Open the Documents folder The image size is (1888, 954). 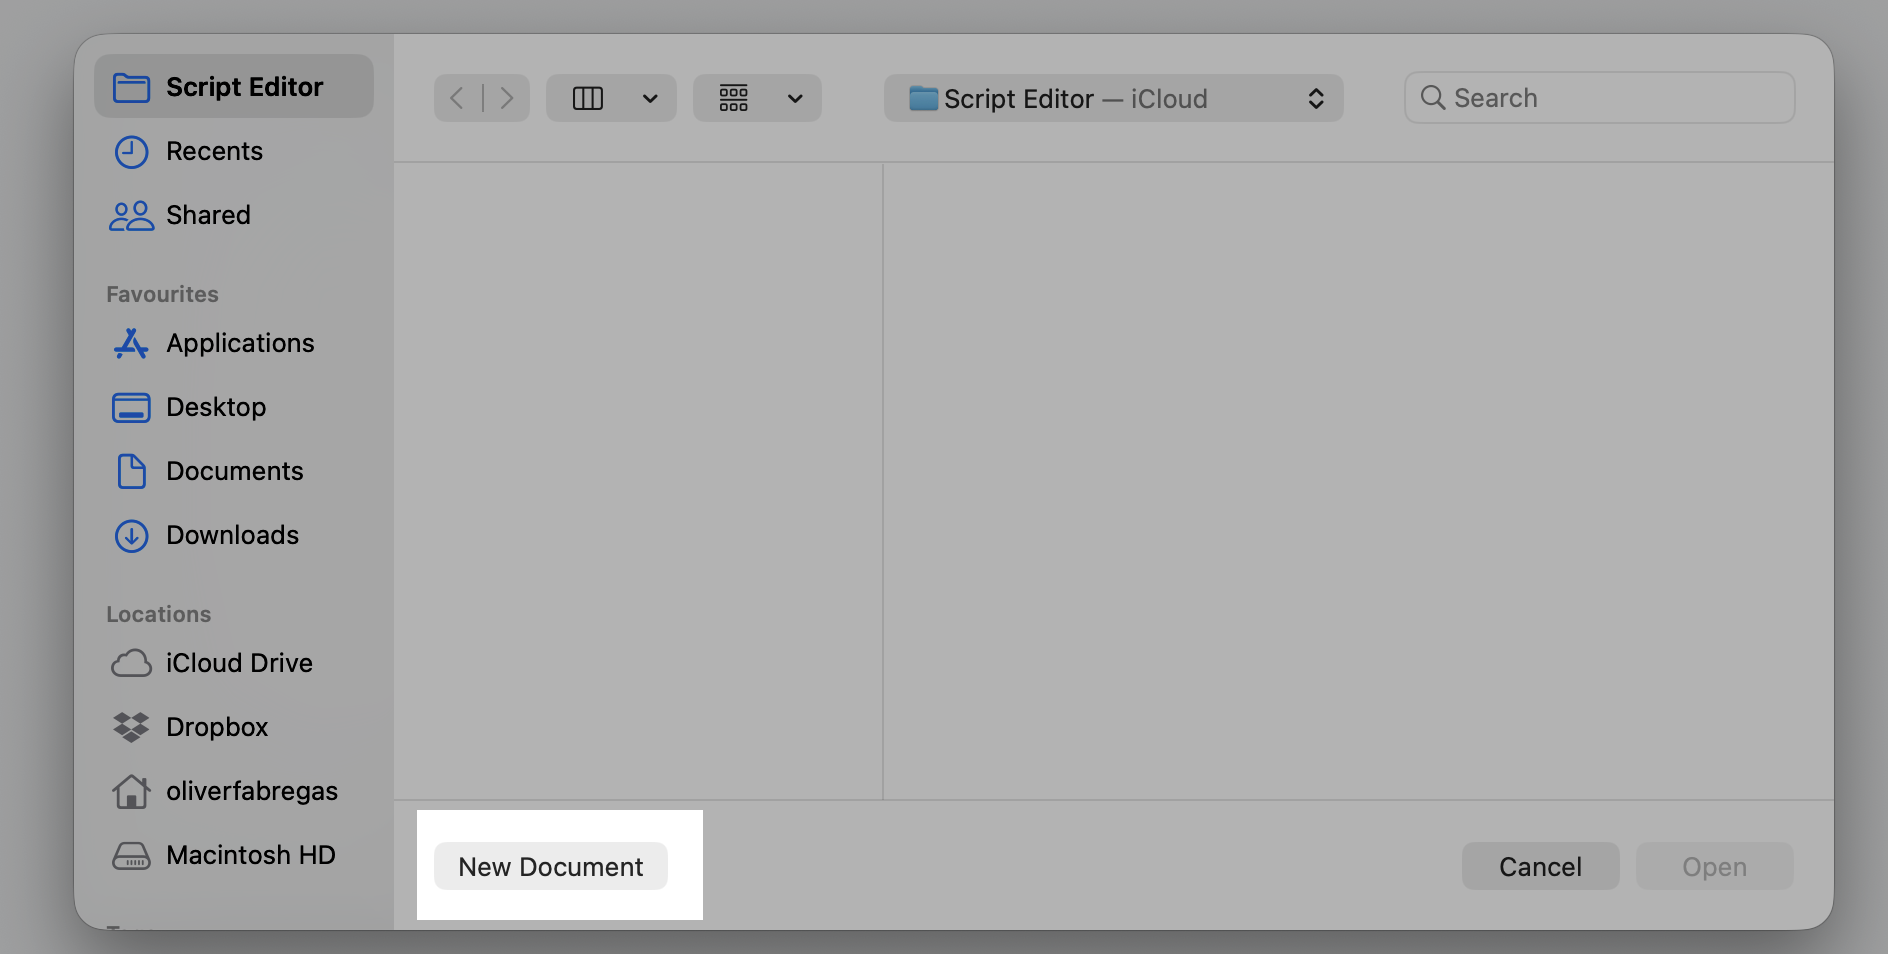[234, 471]
